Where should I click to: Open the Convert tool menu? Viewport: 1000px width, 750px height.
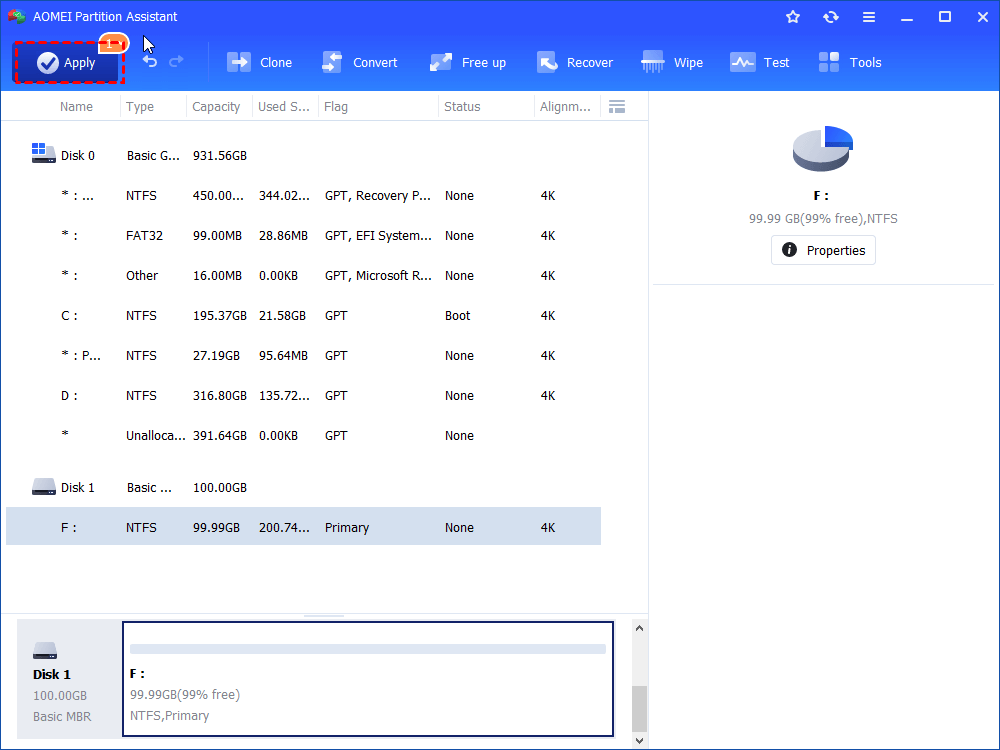(360, 63)
